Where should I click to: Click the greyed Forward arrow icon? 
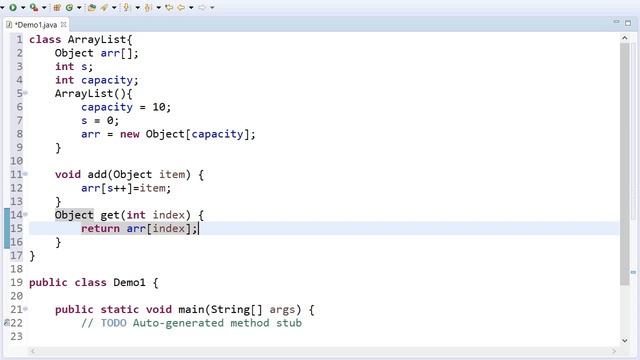click(x=202, y=7)
